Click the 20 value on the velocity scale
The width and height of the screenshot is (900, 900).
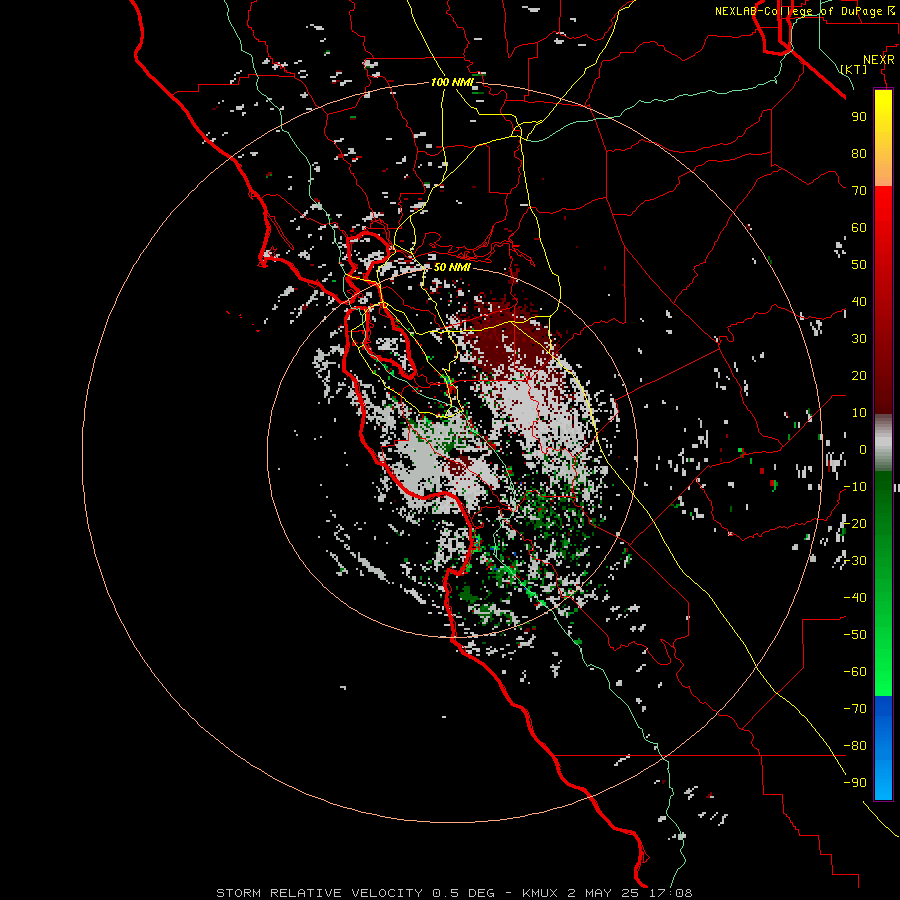point(859,375)
